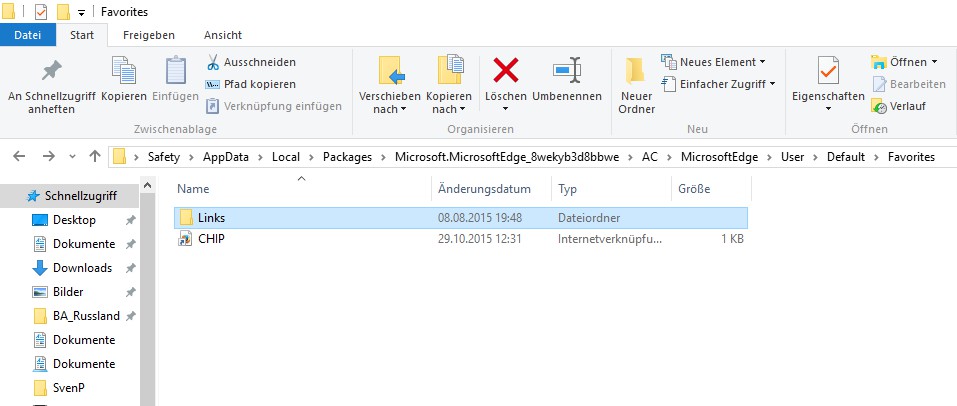Click the Ausschneiden scissors icon
Image resolution: width=957 pixels, height=406 pixels.
[x=213, y=62]
